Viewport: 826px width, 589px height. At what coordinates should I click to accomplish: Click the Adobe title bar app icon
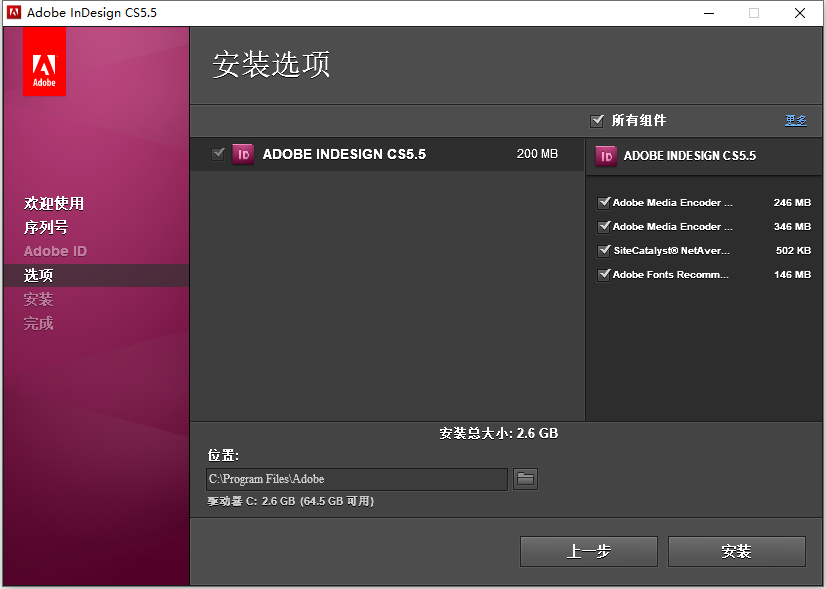[14, 13]
